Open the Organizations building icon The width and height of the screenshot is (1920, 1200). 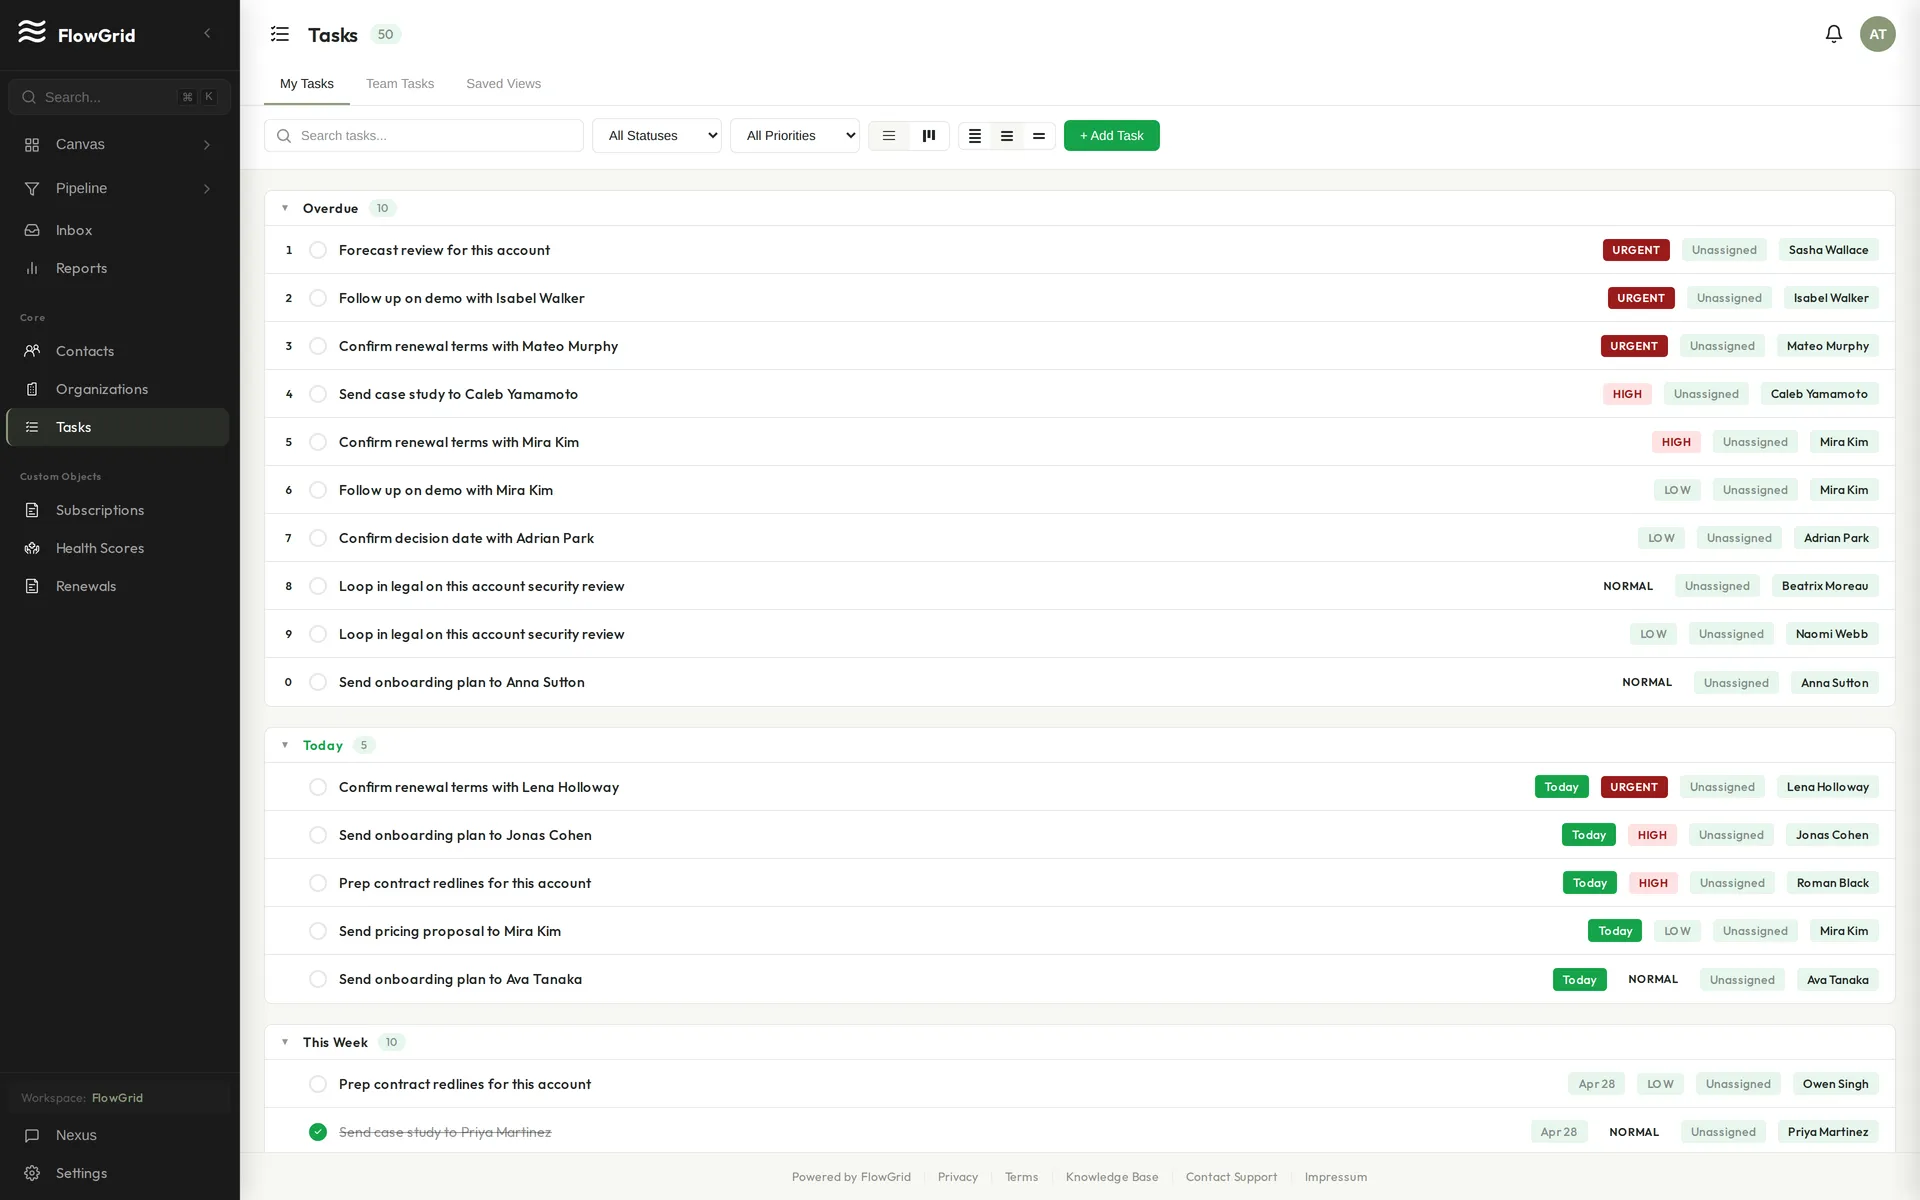coord(32,390)
